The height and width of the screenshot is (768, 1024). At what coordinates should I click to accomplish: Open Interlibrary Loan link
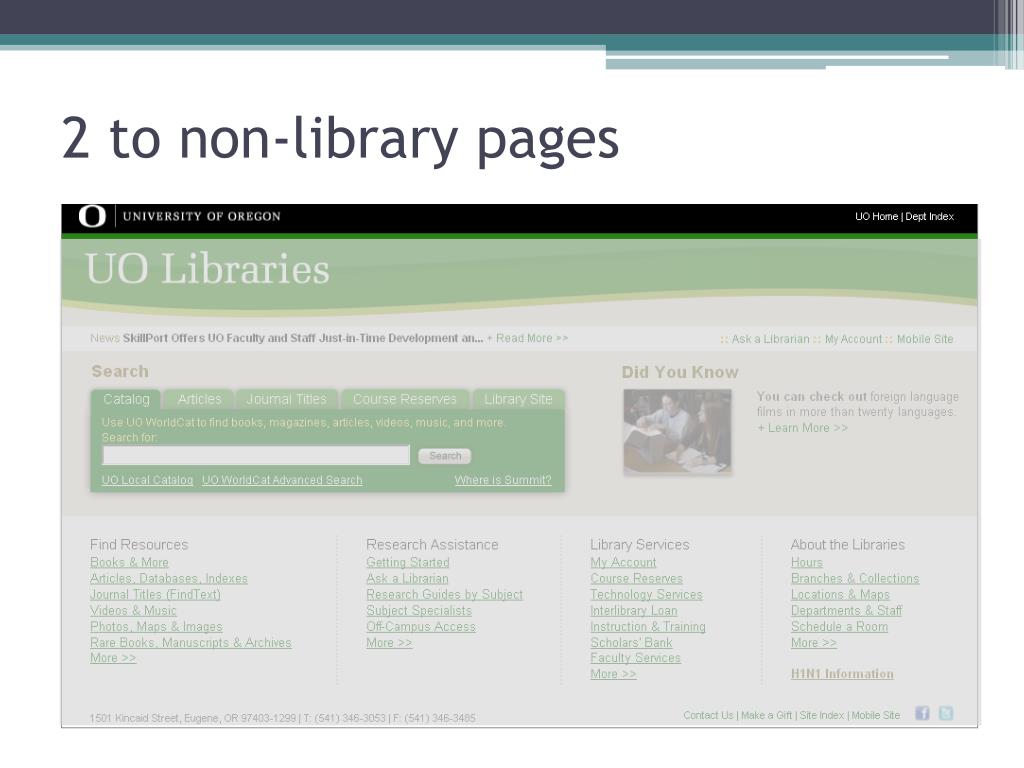633,611
